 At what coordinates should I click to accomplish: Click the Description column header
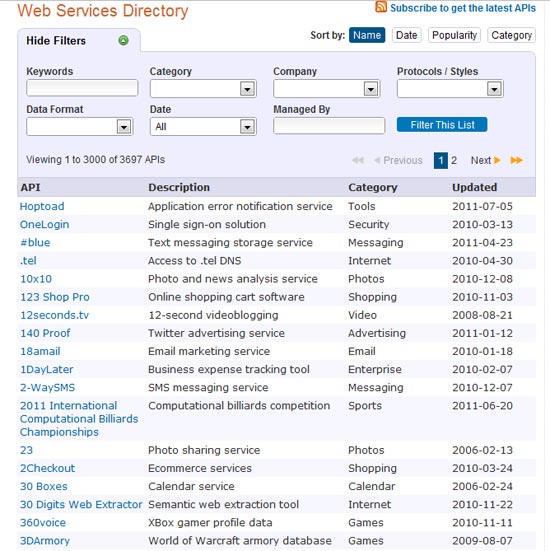[179, 187]
